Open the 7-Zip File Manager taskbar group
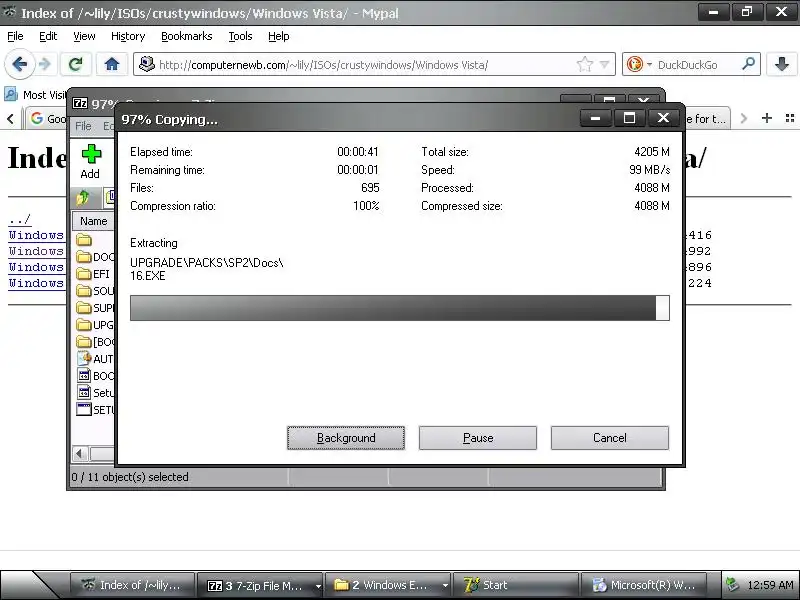The height and width of the screenshot is (600, 800). [261, 585]
